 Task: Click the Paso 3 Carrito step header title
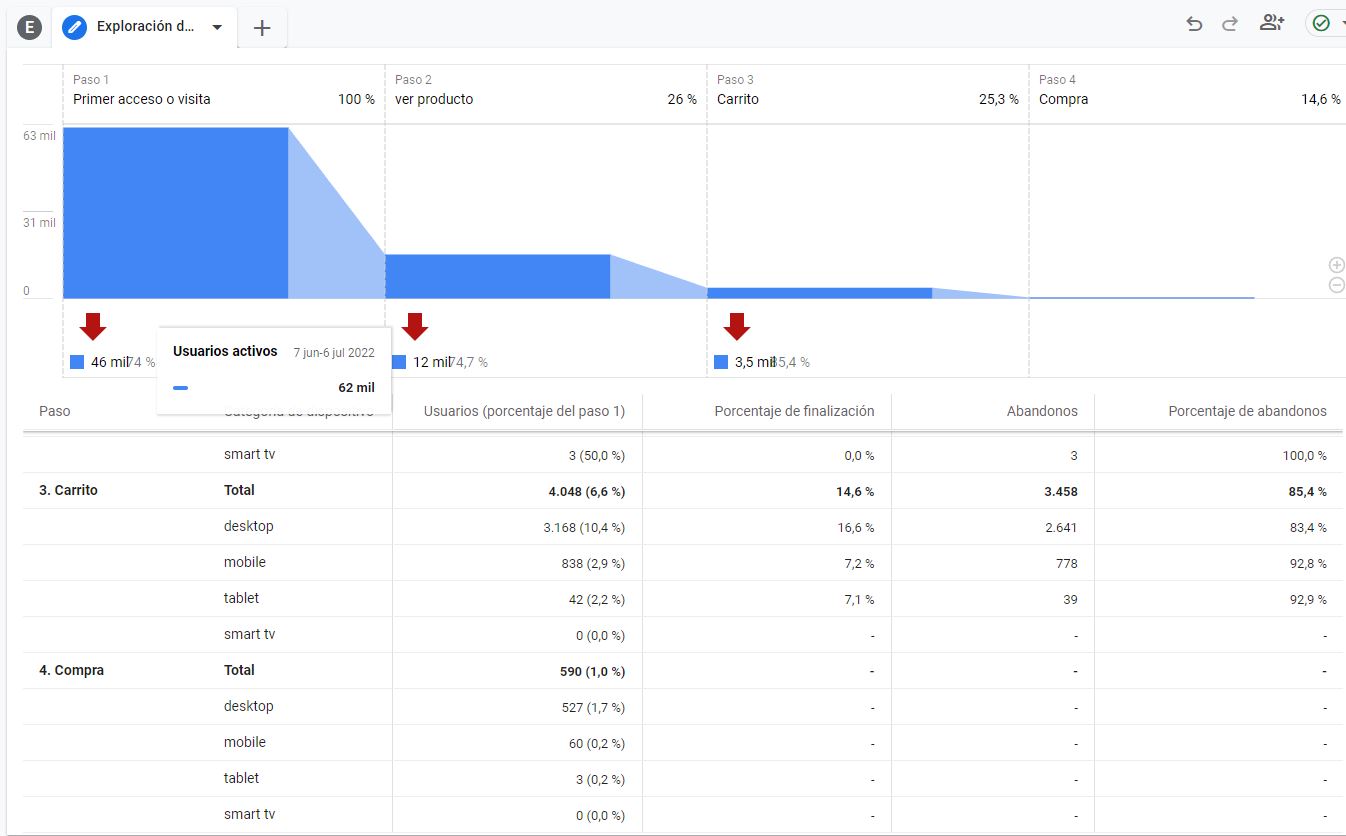[x=738, y=99]
